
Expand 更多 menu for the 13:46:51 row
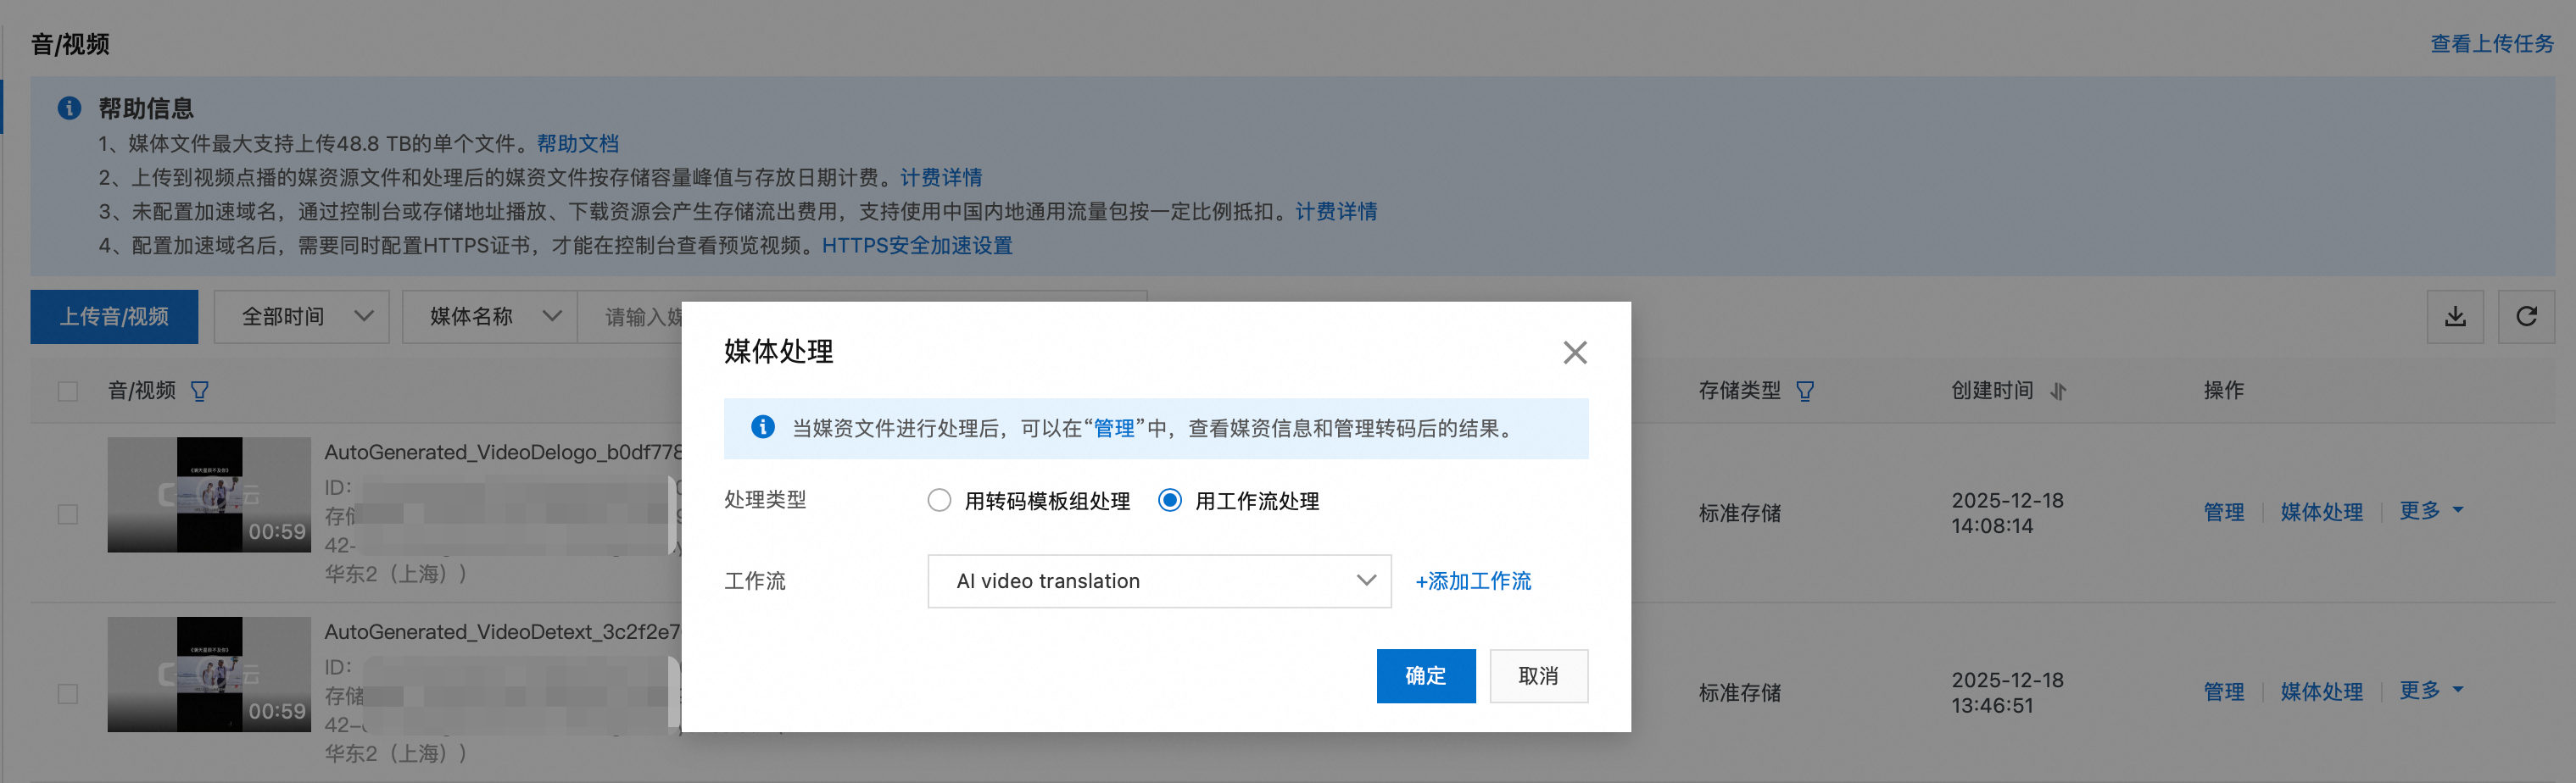[x=2431, y=691]
